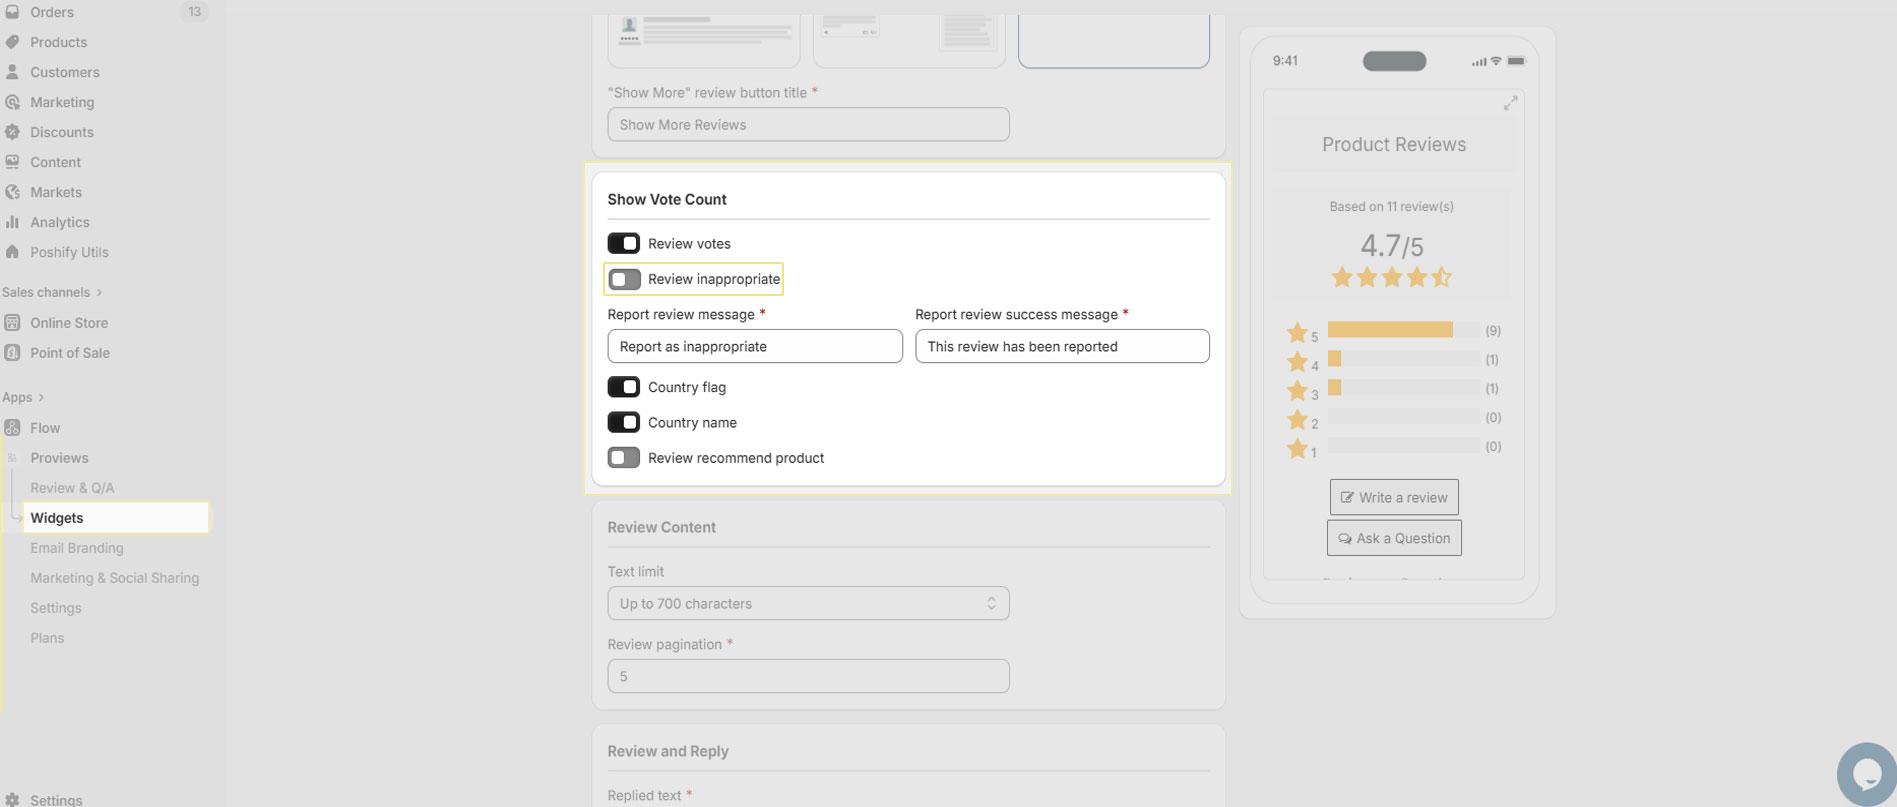
Task: Click the Point of Sale icon
Action: [12, 353]
